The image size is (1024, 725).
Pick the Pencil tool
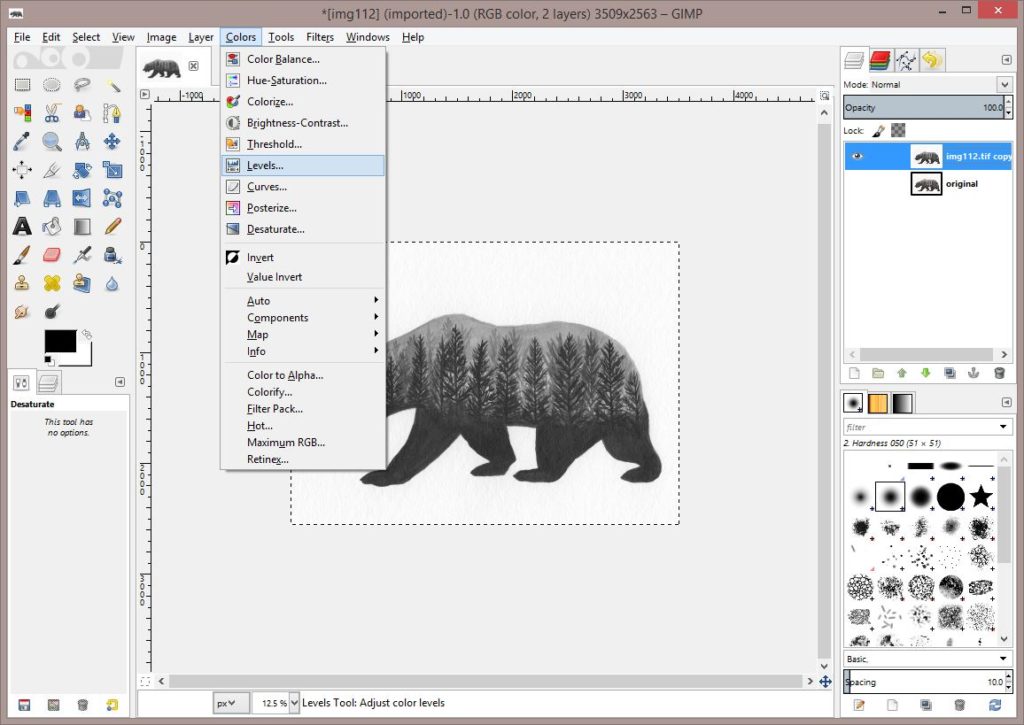112,226
